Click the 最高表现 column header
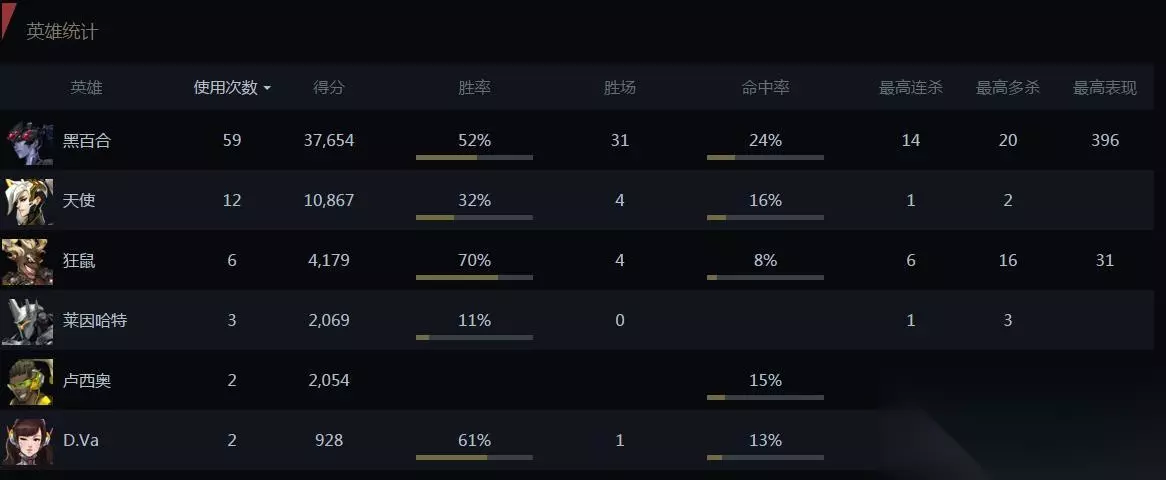Image resolution: width=1166 pixels, height=480 pixels. point(1104,88)
